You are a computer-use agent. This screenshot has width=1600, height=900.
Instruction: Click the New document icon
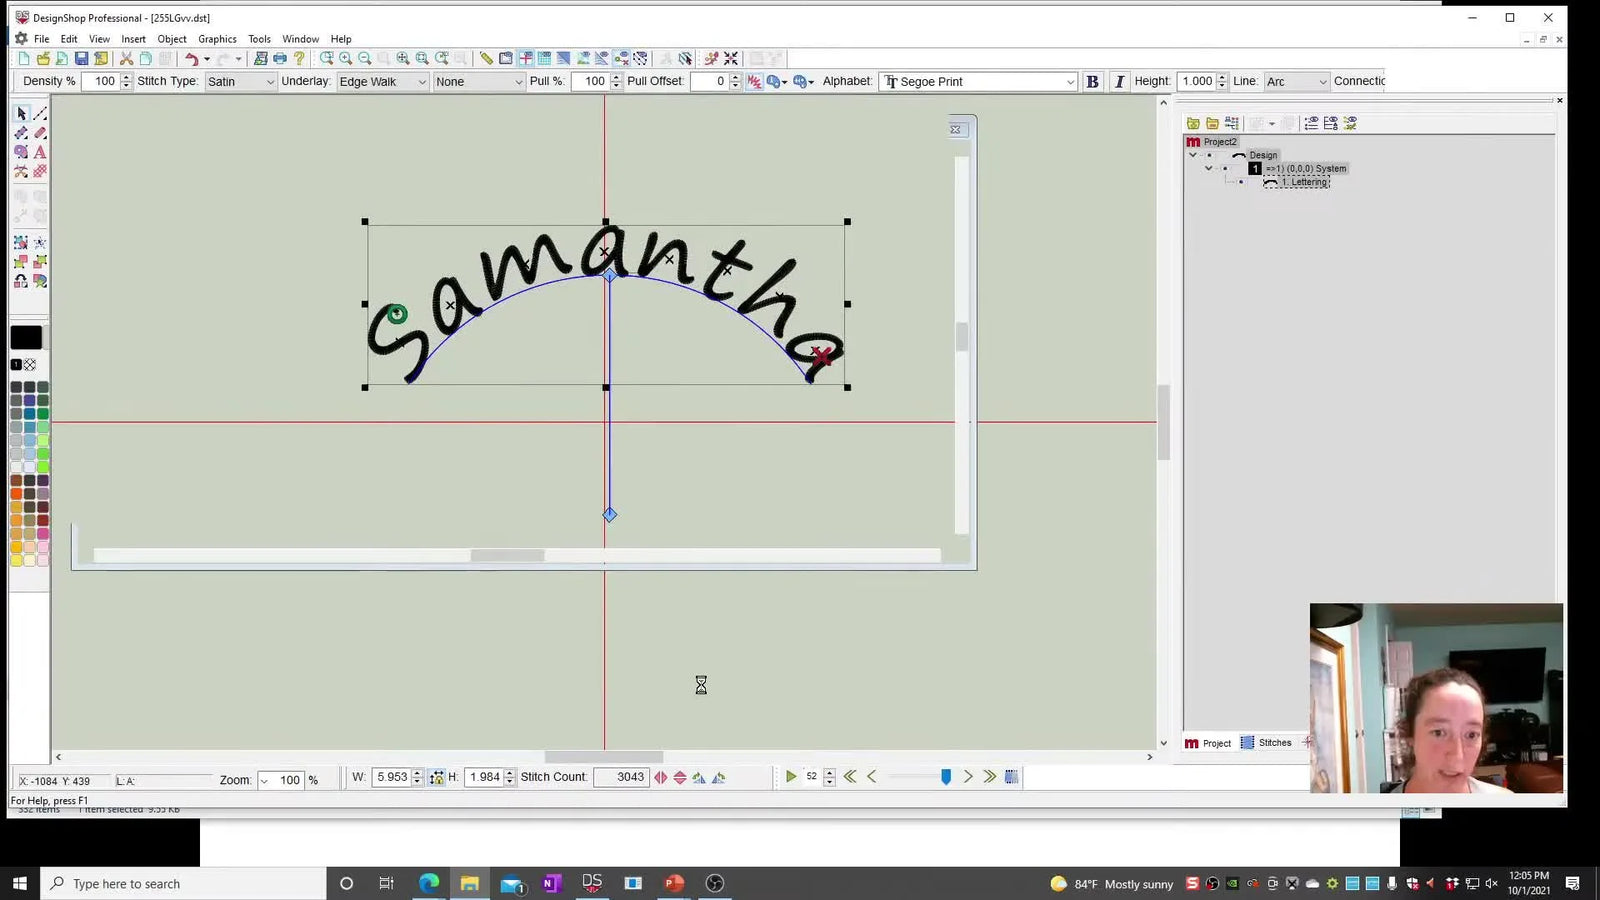click(x=24, y=59)
